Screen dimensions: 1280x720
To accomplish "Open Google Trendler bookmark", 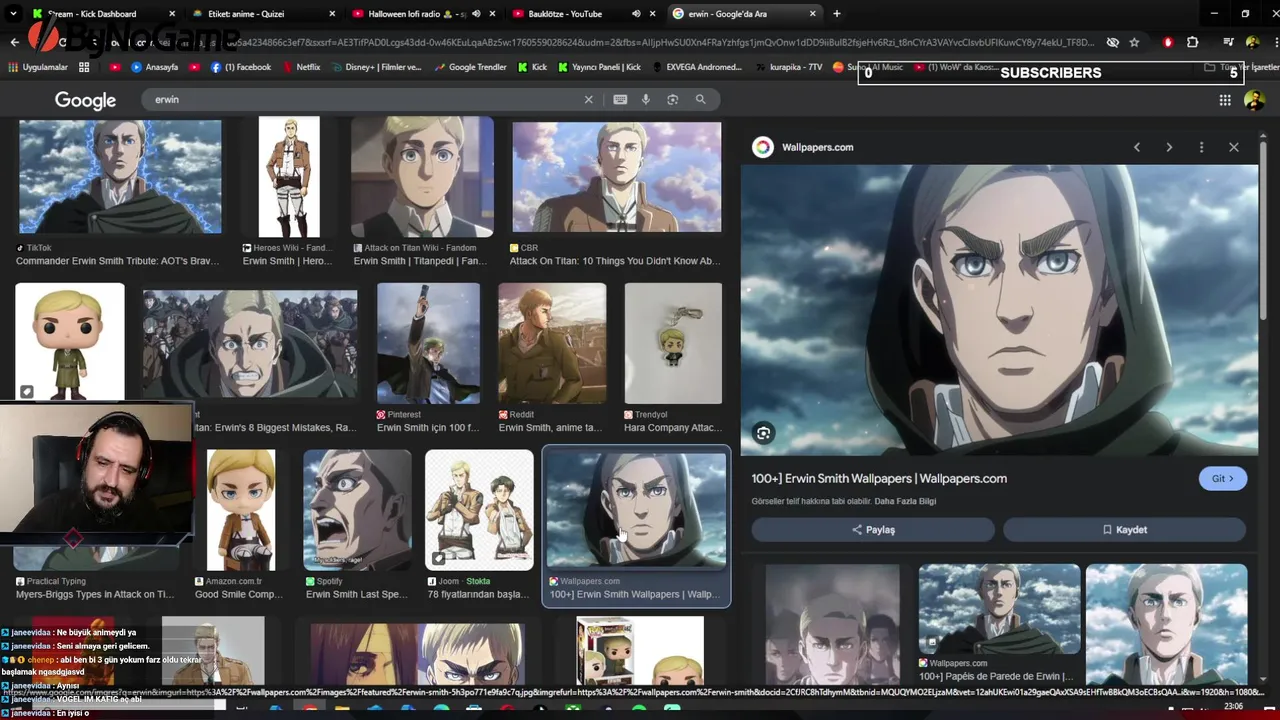I will click(x=470, y=67).
